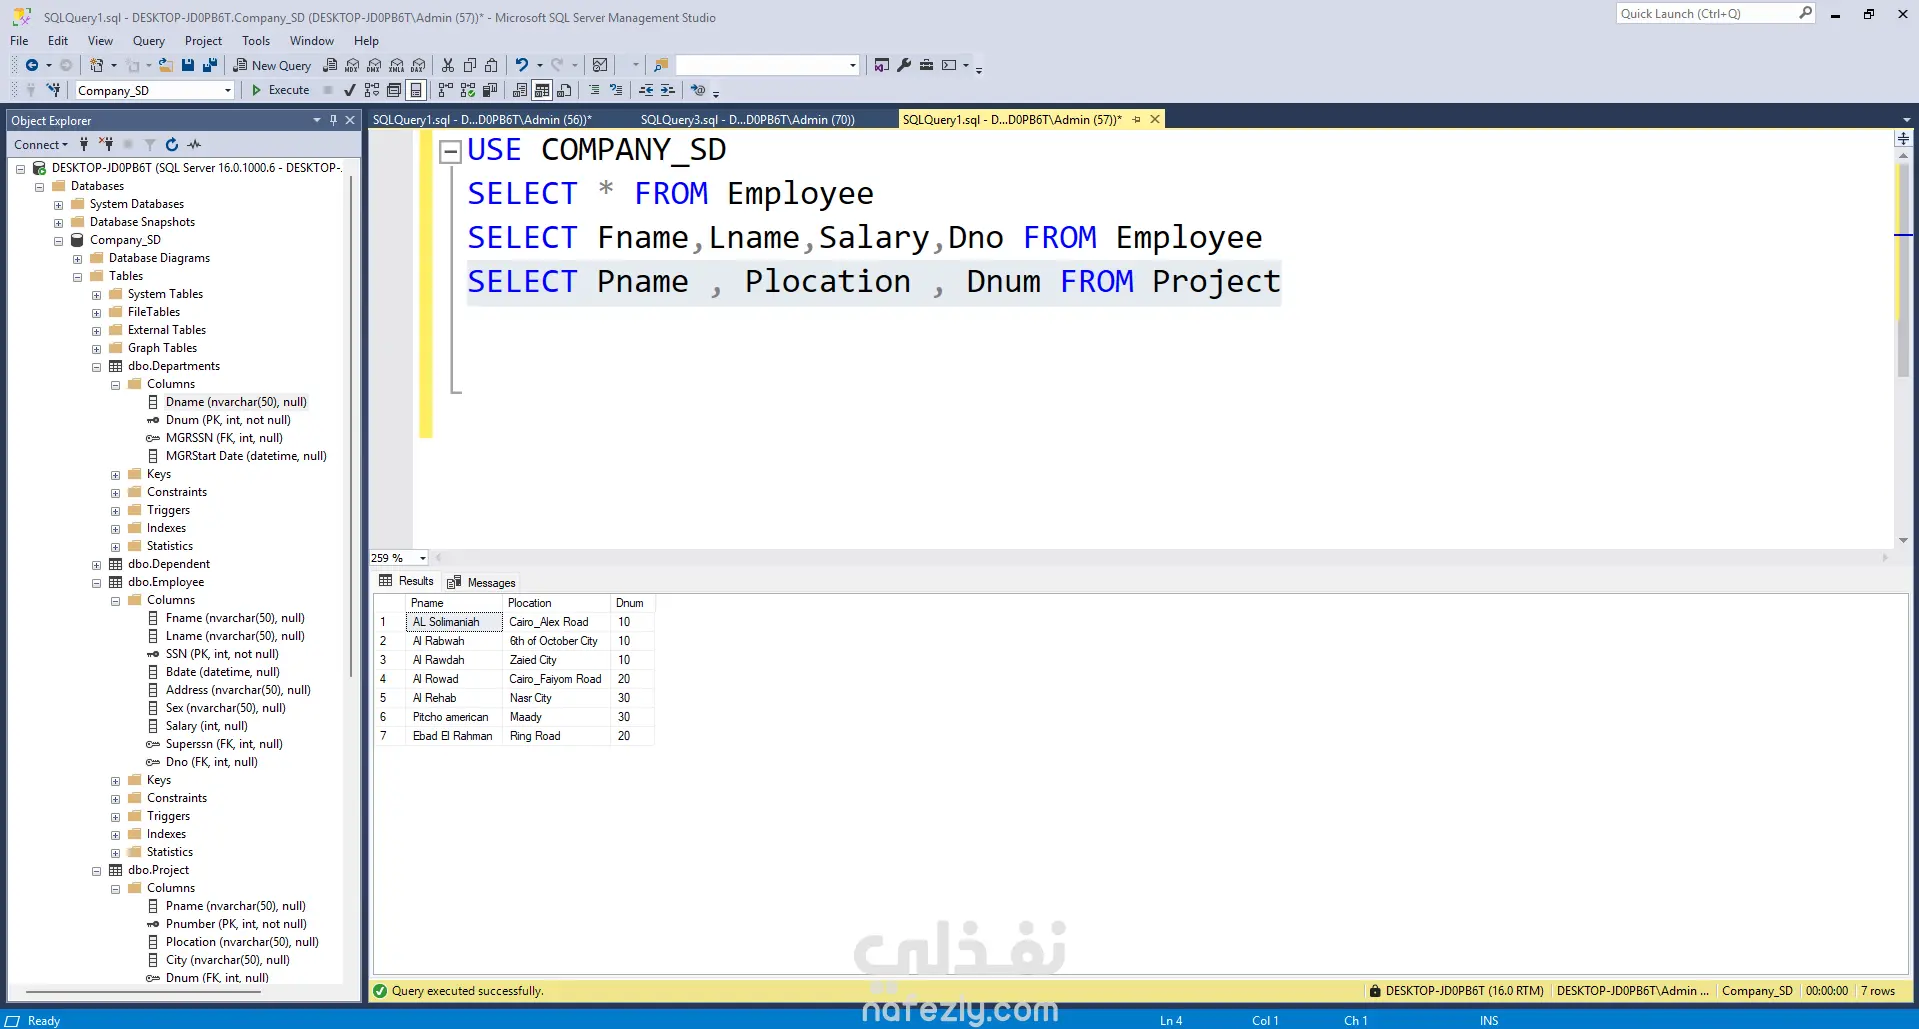Click the Save All icon

[x=209, y=65]
